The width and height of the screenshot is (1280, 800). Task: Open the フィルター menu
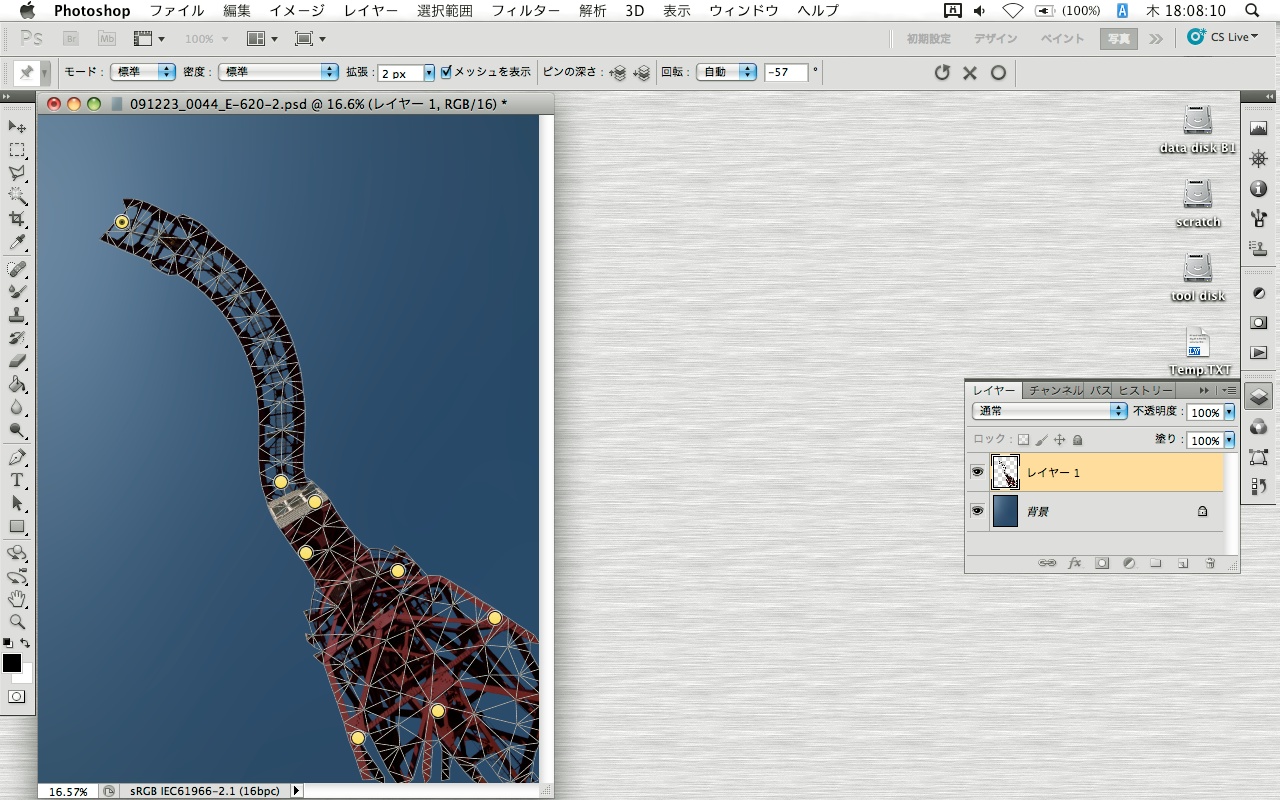click(x=525, y=11)
